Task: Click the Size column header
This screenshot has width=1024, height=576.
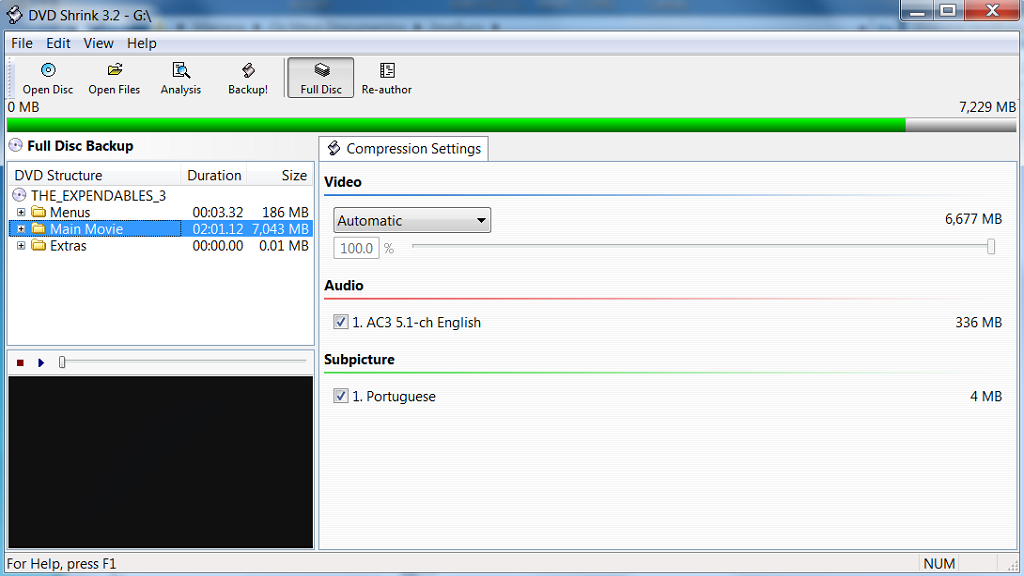Action: 280,175
